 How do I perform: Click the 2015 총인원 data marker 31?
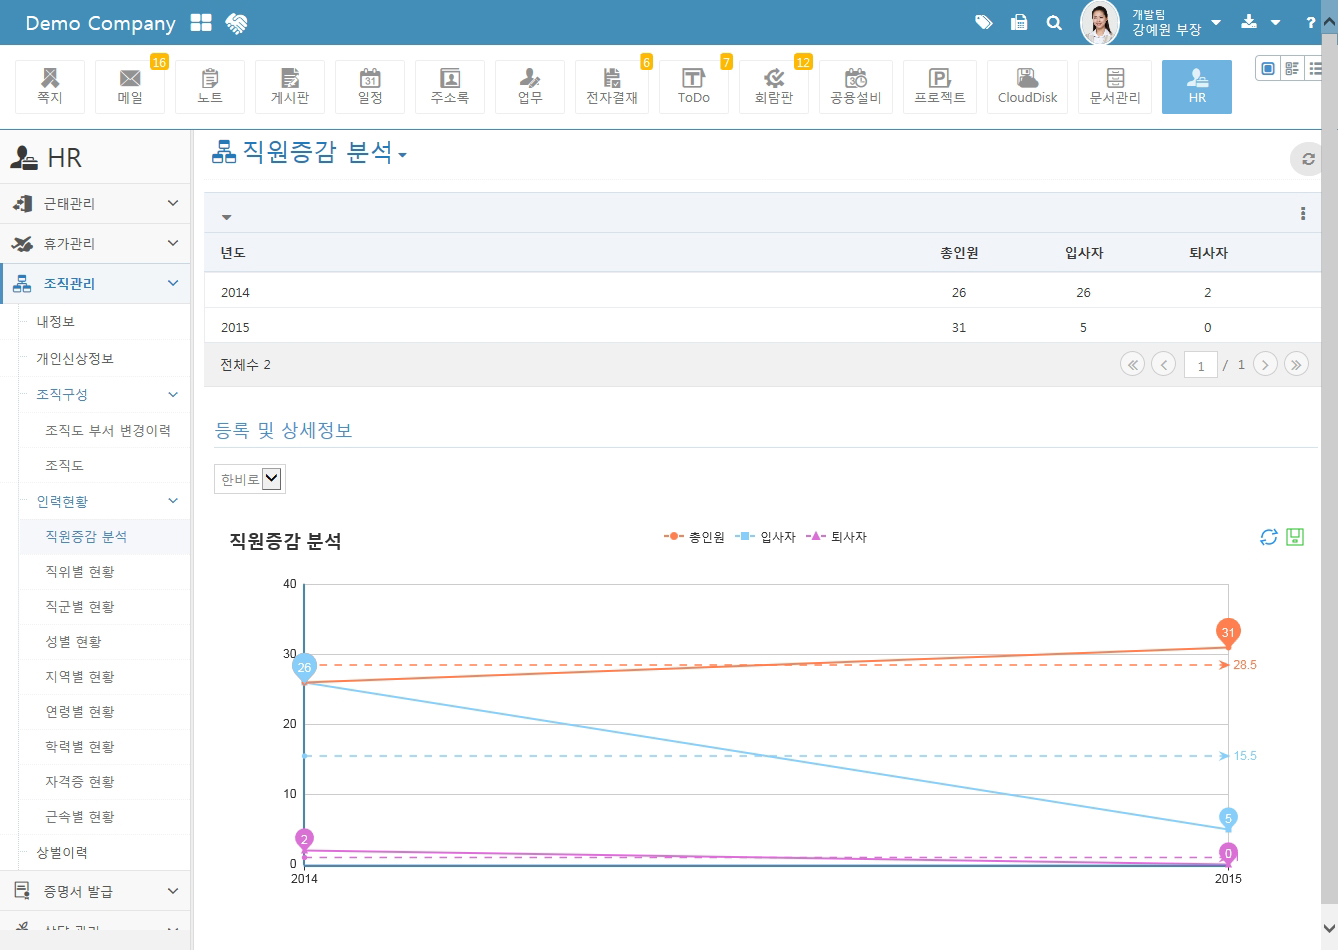1228,632
